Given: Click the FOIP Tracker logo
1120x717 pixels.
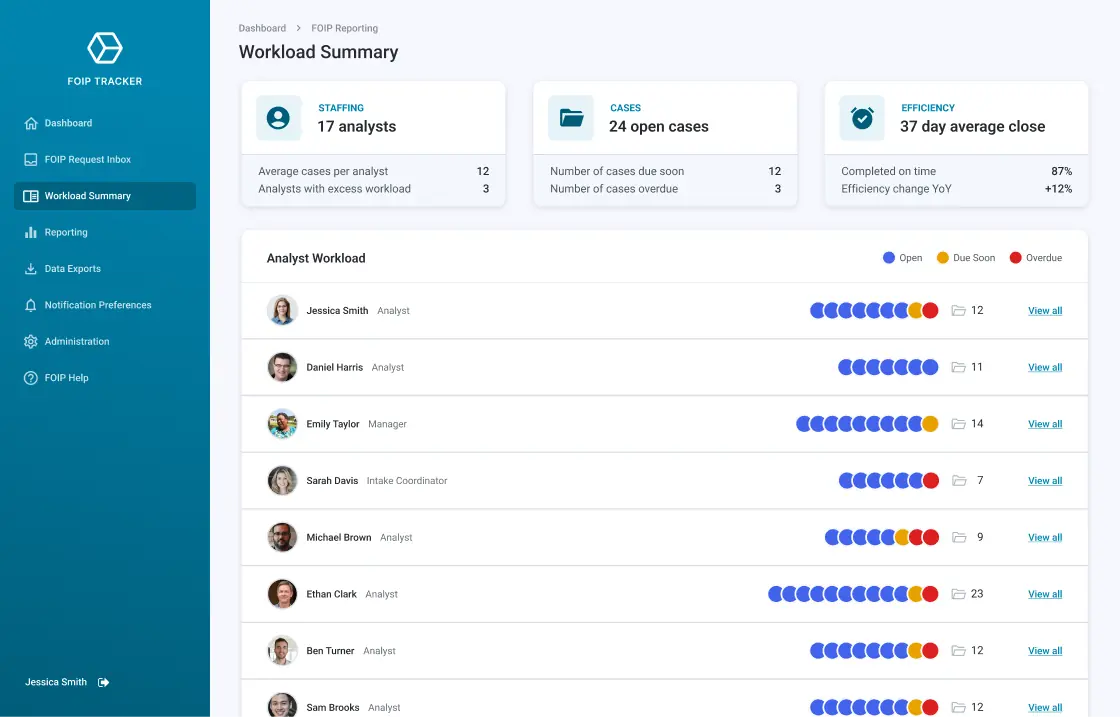Looking at the screenshot, I should [103, 47].
